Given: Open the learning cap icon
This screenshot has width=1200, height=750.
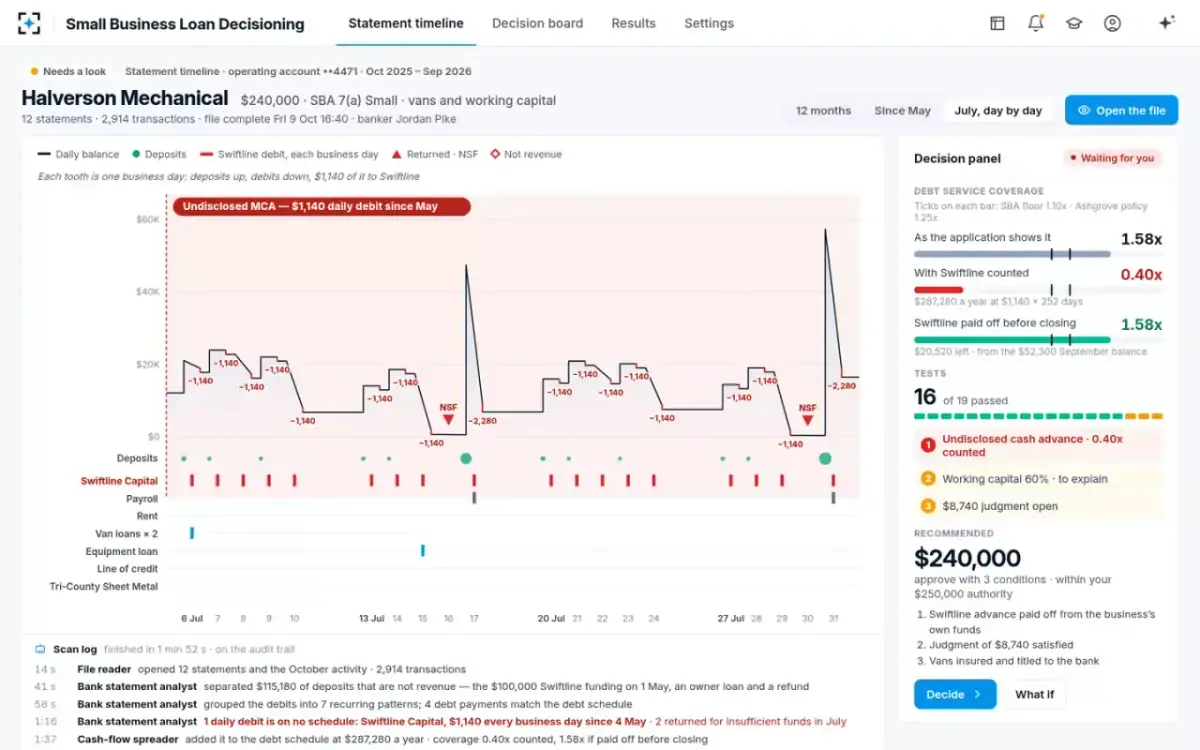Looking at the screenshot, I should point(1074,23).
